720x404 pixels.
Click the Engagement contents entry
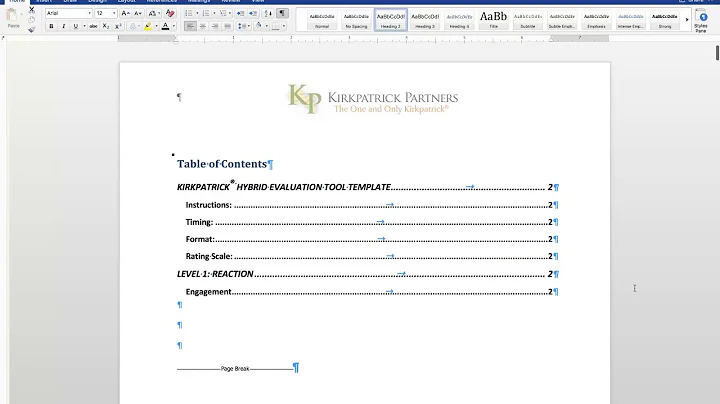tap(368, 292)
